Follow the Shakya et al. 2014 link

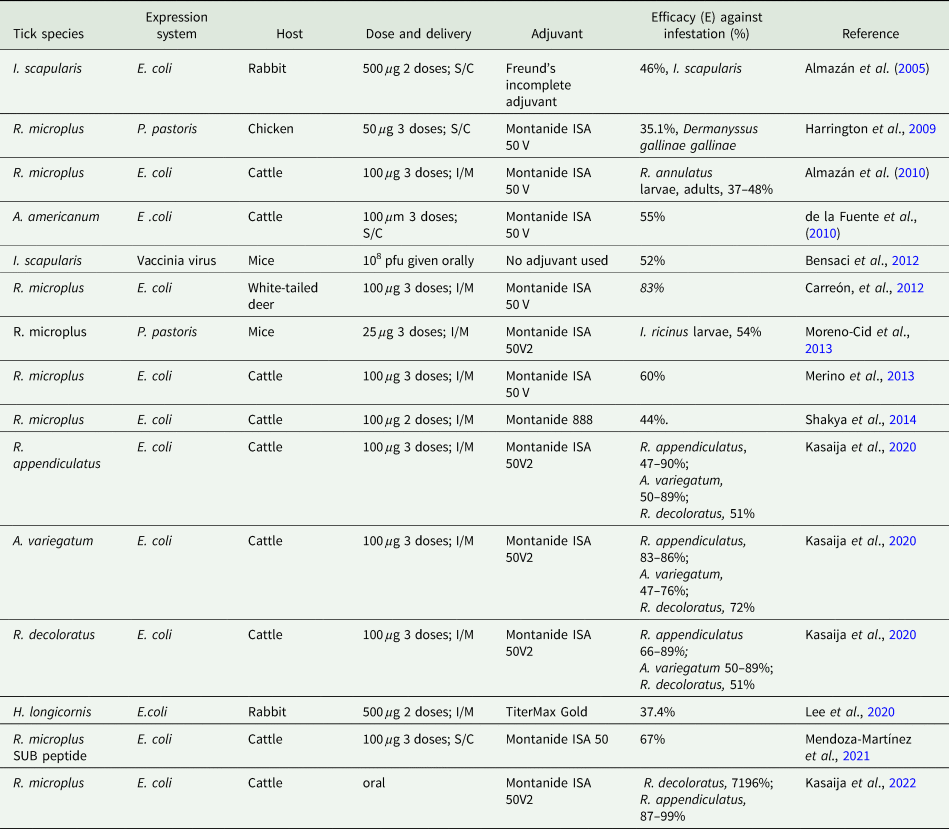click(x=902, y=420)
